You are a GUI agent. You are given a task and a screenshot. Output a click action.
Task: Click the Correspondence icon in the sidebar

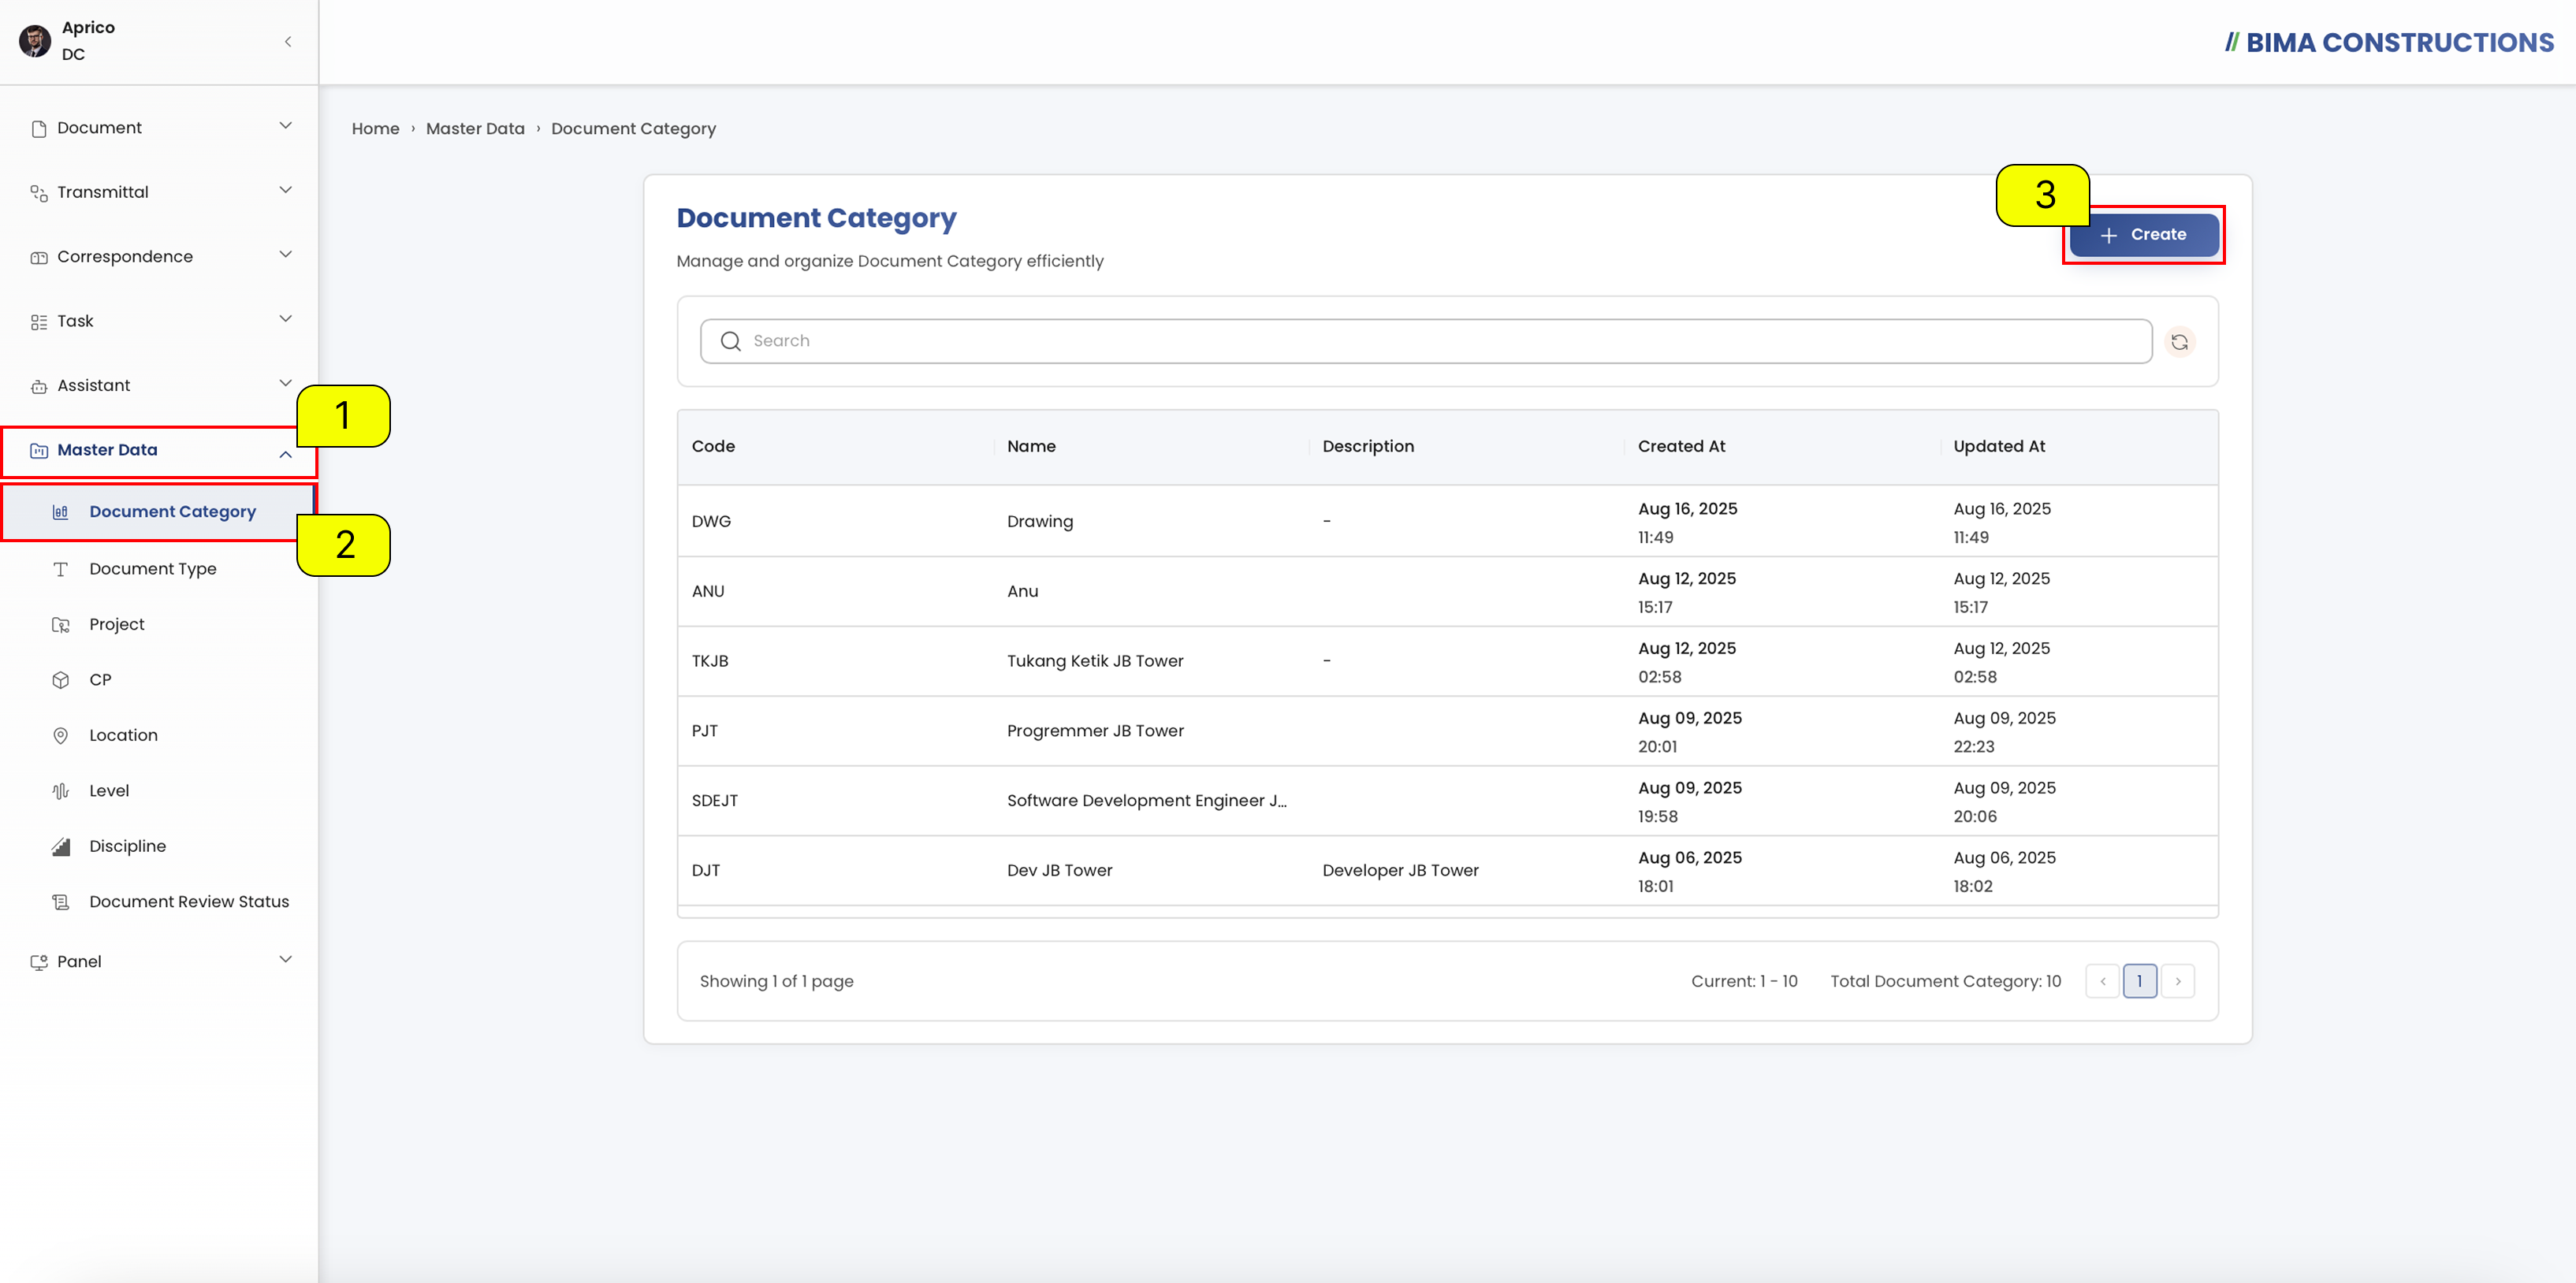(x=39, y=258)
